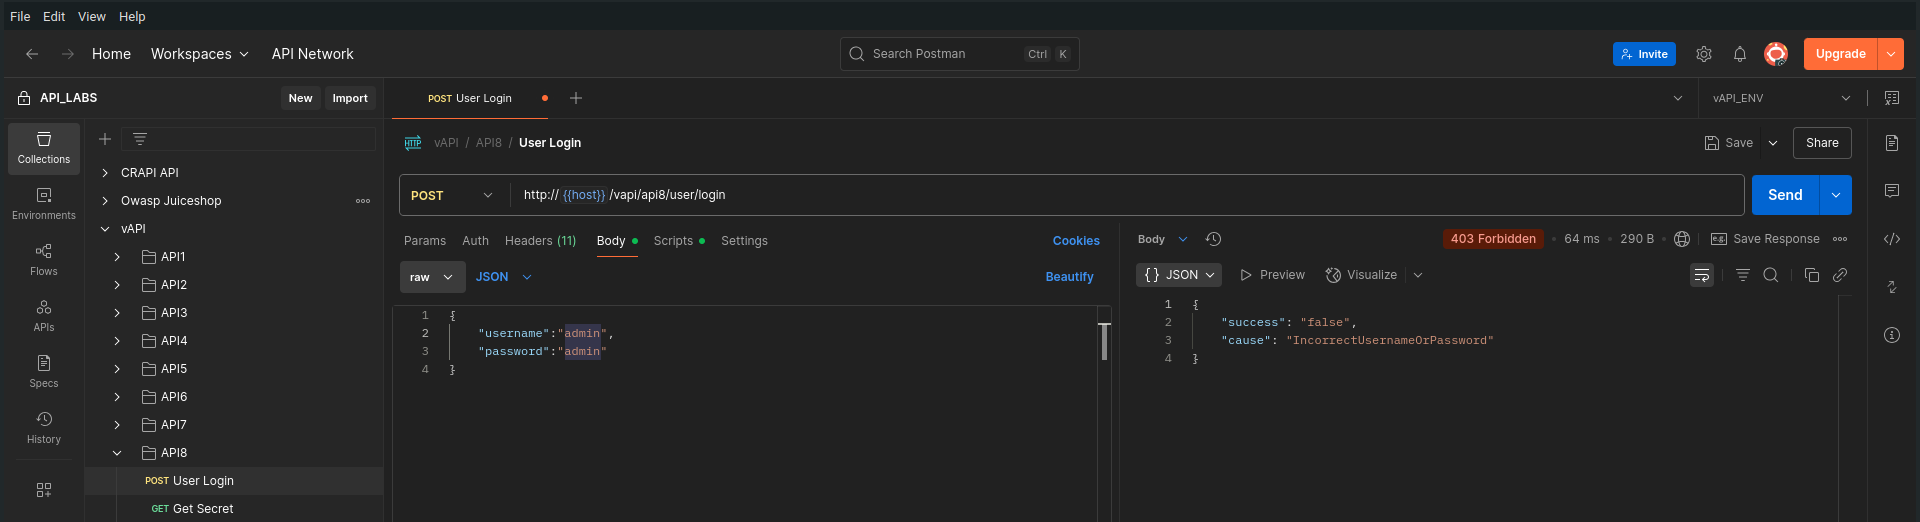Expand the CRAPI API collection
Image resolution: width=1920 pixels, height=522 pixels.
[x=105, y=173]
